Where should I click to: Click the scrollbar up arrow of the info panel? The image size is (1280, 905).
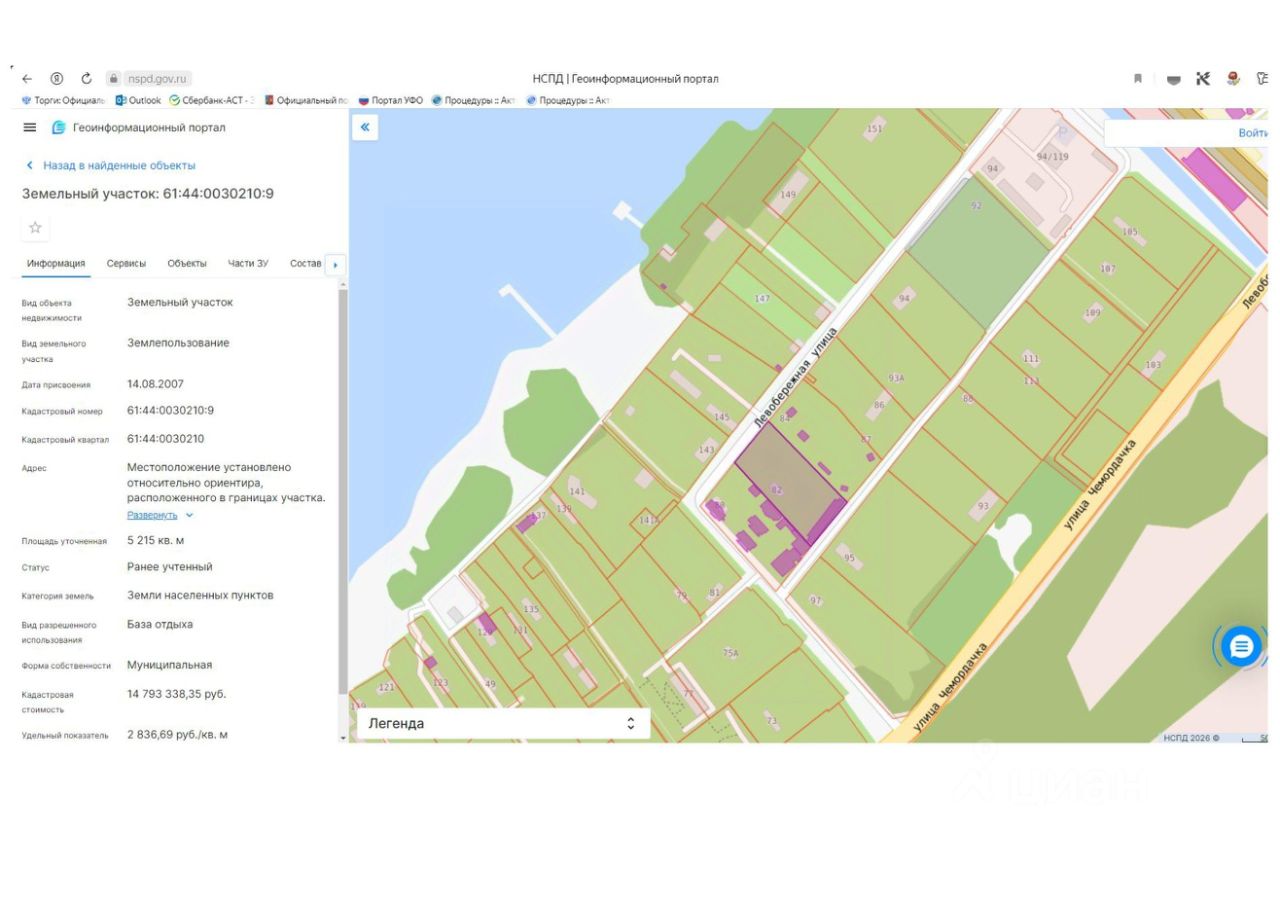(343, 284)
